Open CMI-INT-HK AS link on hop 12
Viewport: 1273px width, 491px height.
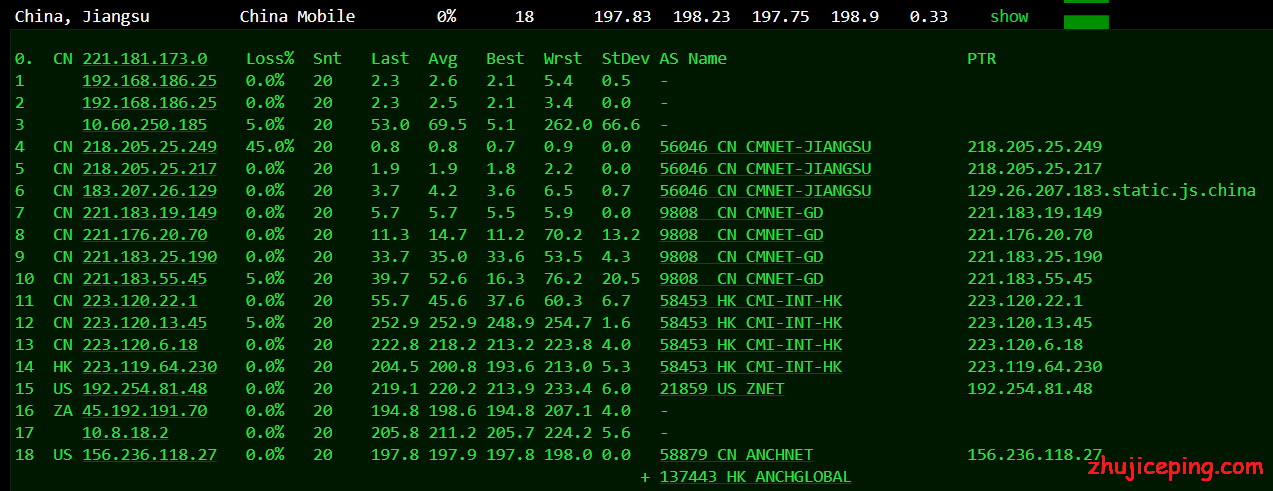tap(751, 323)
